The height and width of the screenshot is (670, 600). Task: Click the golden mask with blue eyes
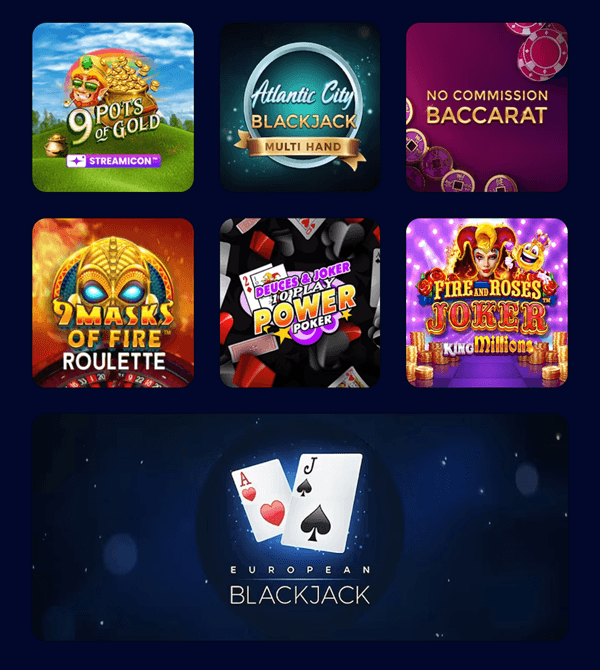pyautogui.click(x=113, y=277)
